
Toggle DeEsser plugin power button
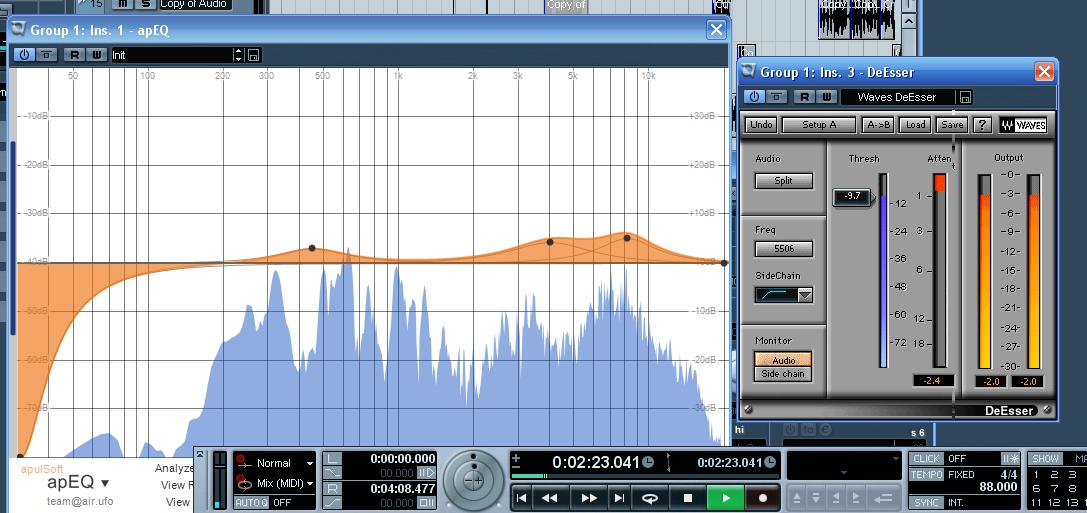(754, 97)
